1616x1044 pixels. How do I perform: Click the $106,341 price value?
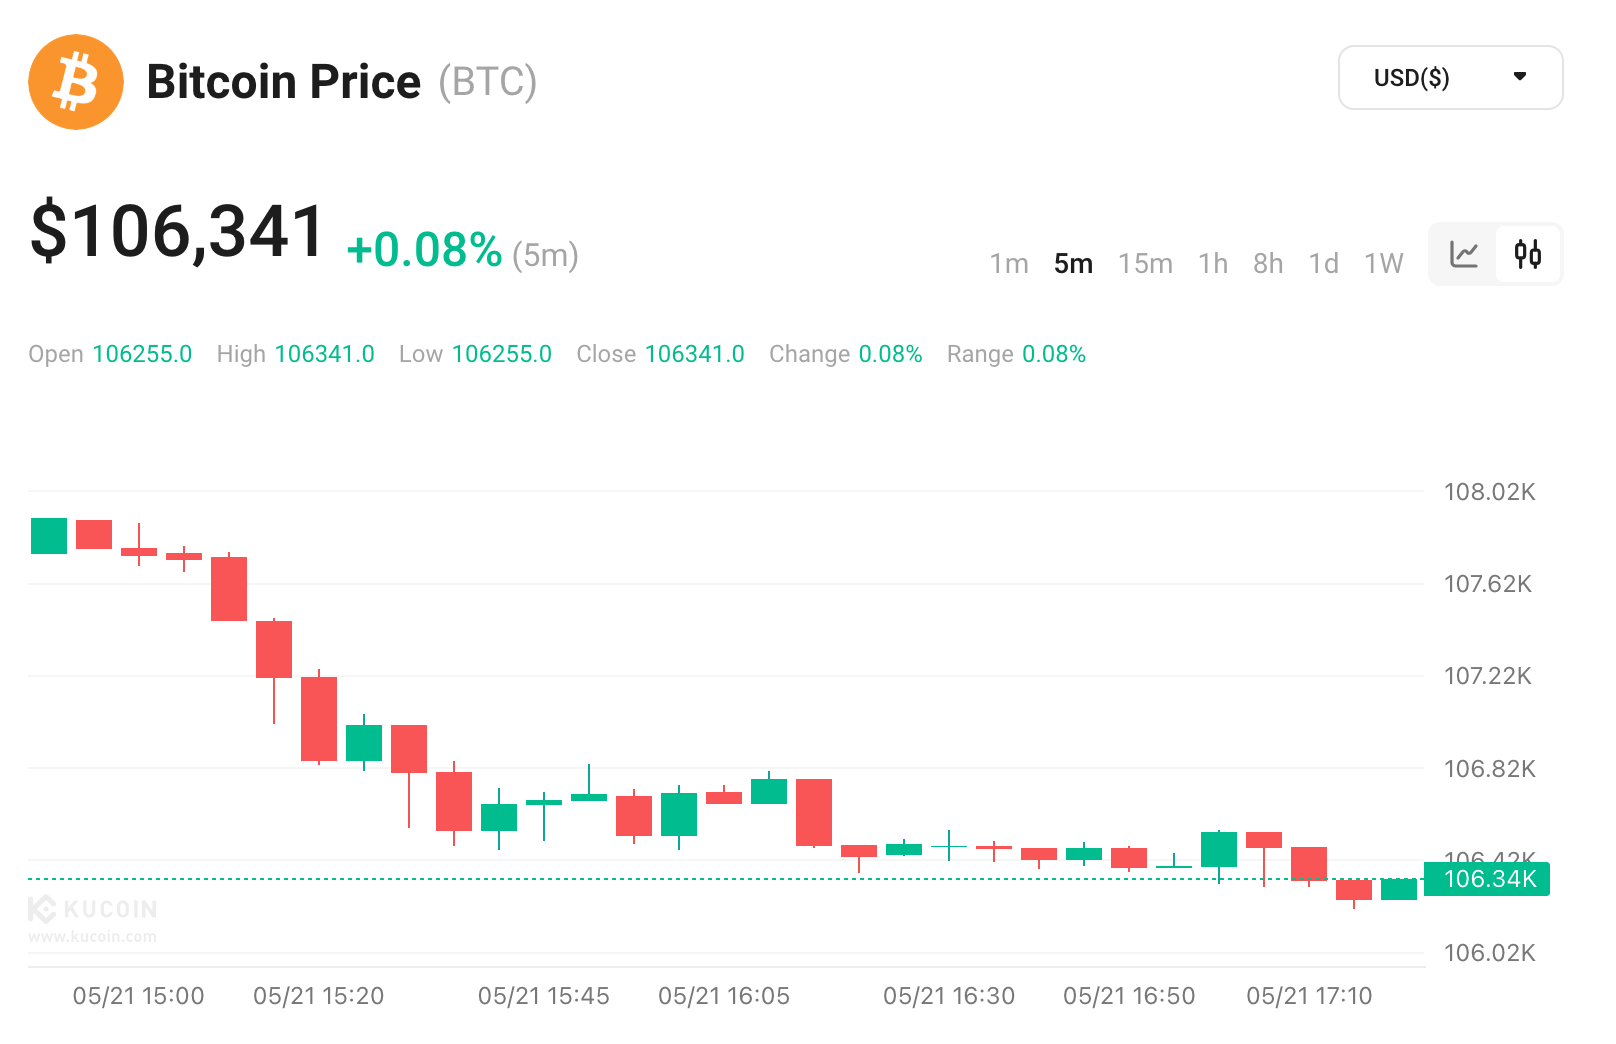point(178,232)
